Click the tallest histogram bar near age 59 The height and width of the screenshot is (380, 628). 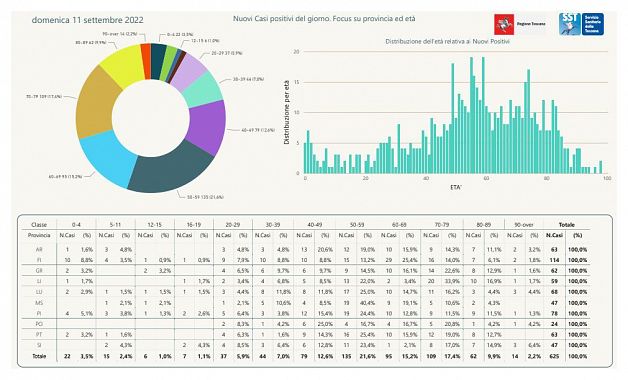click(x=483, y=115)
